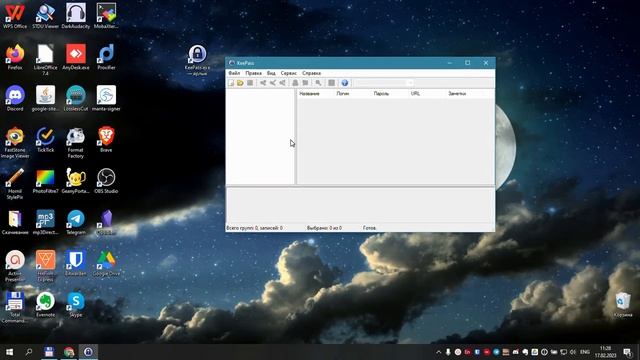Select the OBS Studio desktop icon

pos(106,181)
